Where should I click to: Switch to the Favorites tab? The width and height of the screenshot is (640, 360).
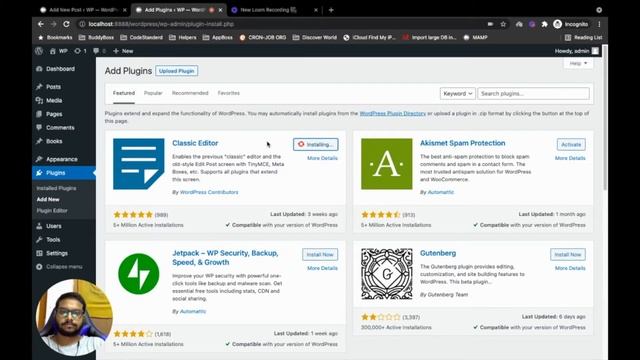[x=229, y=93]
